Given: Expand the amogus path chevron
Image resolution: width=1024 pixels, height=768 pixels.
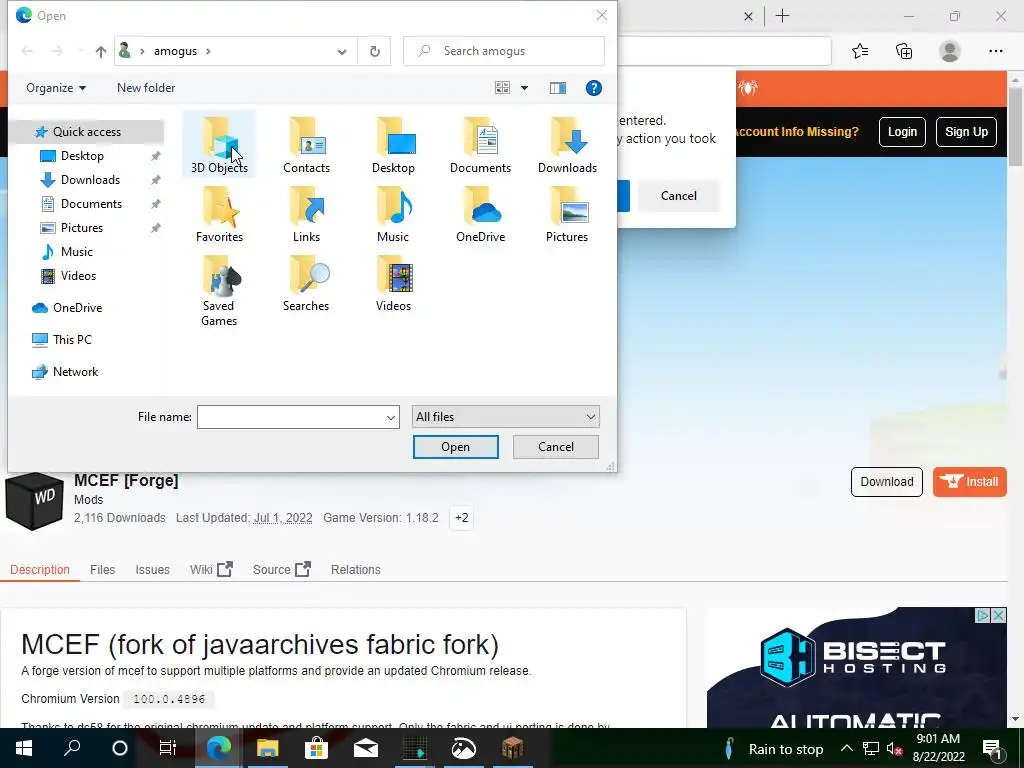Looking at the screenshot, I should pos(208,51).
